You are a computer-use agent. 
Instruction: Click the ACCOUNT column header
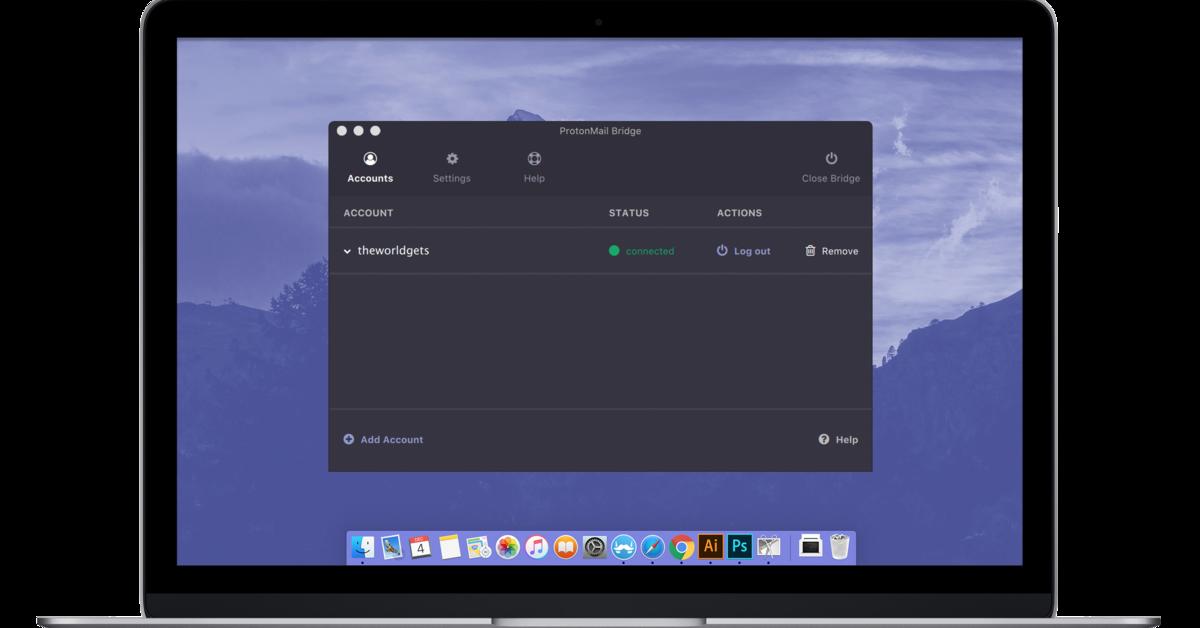pos(368,213)
